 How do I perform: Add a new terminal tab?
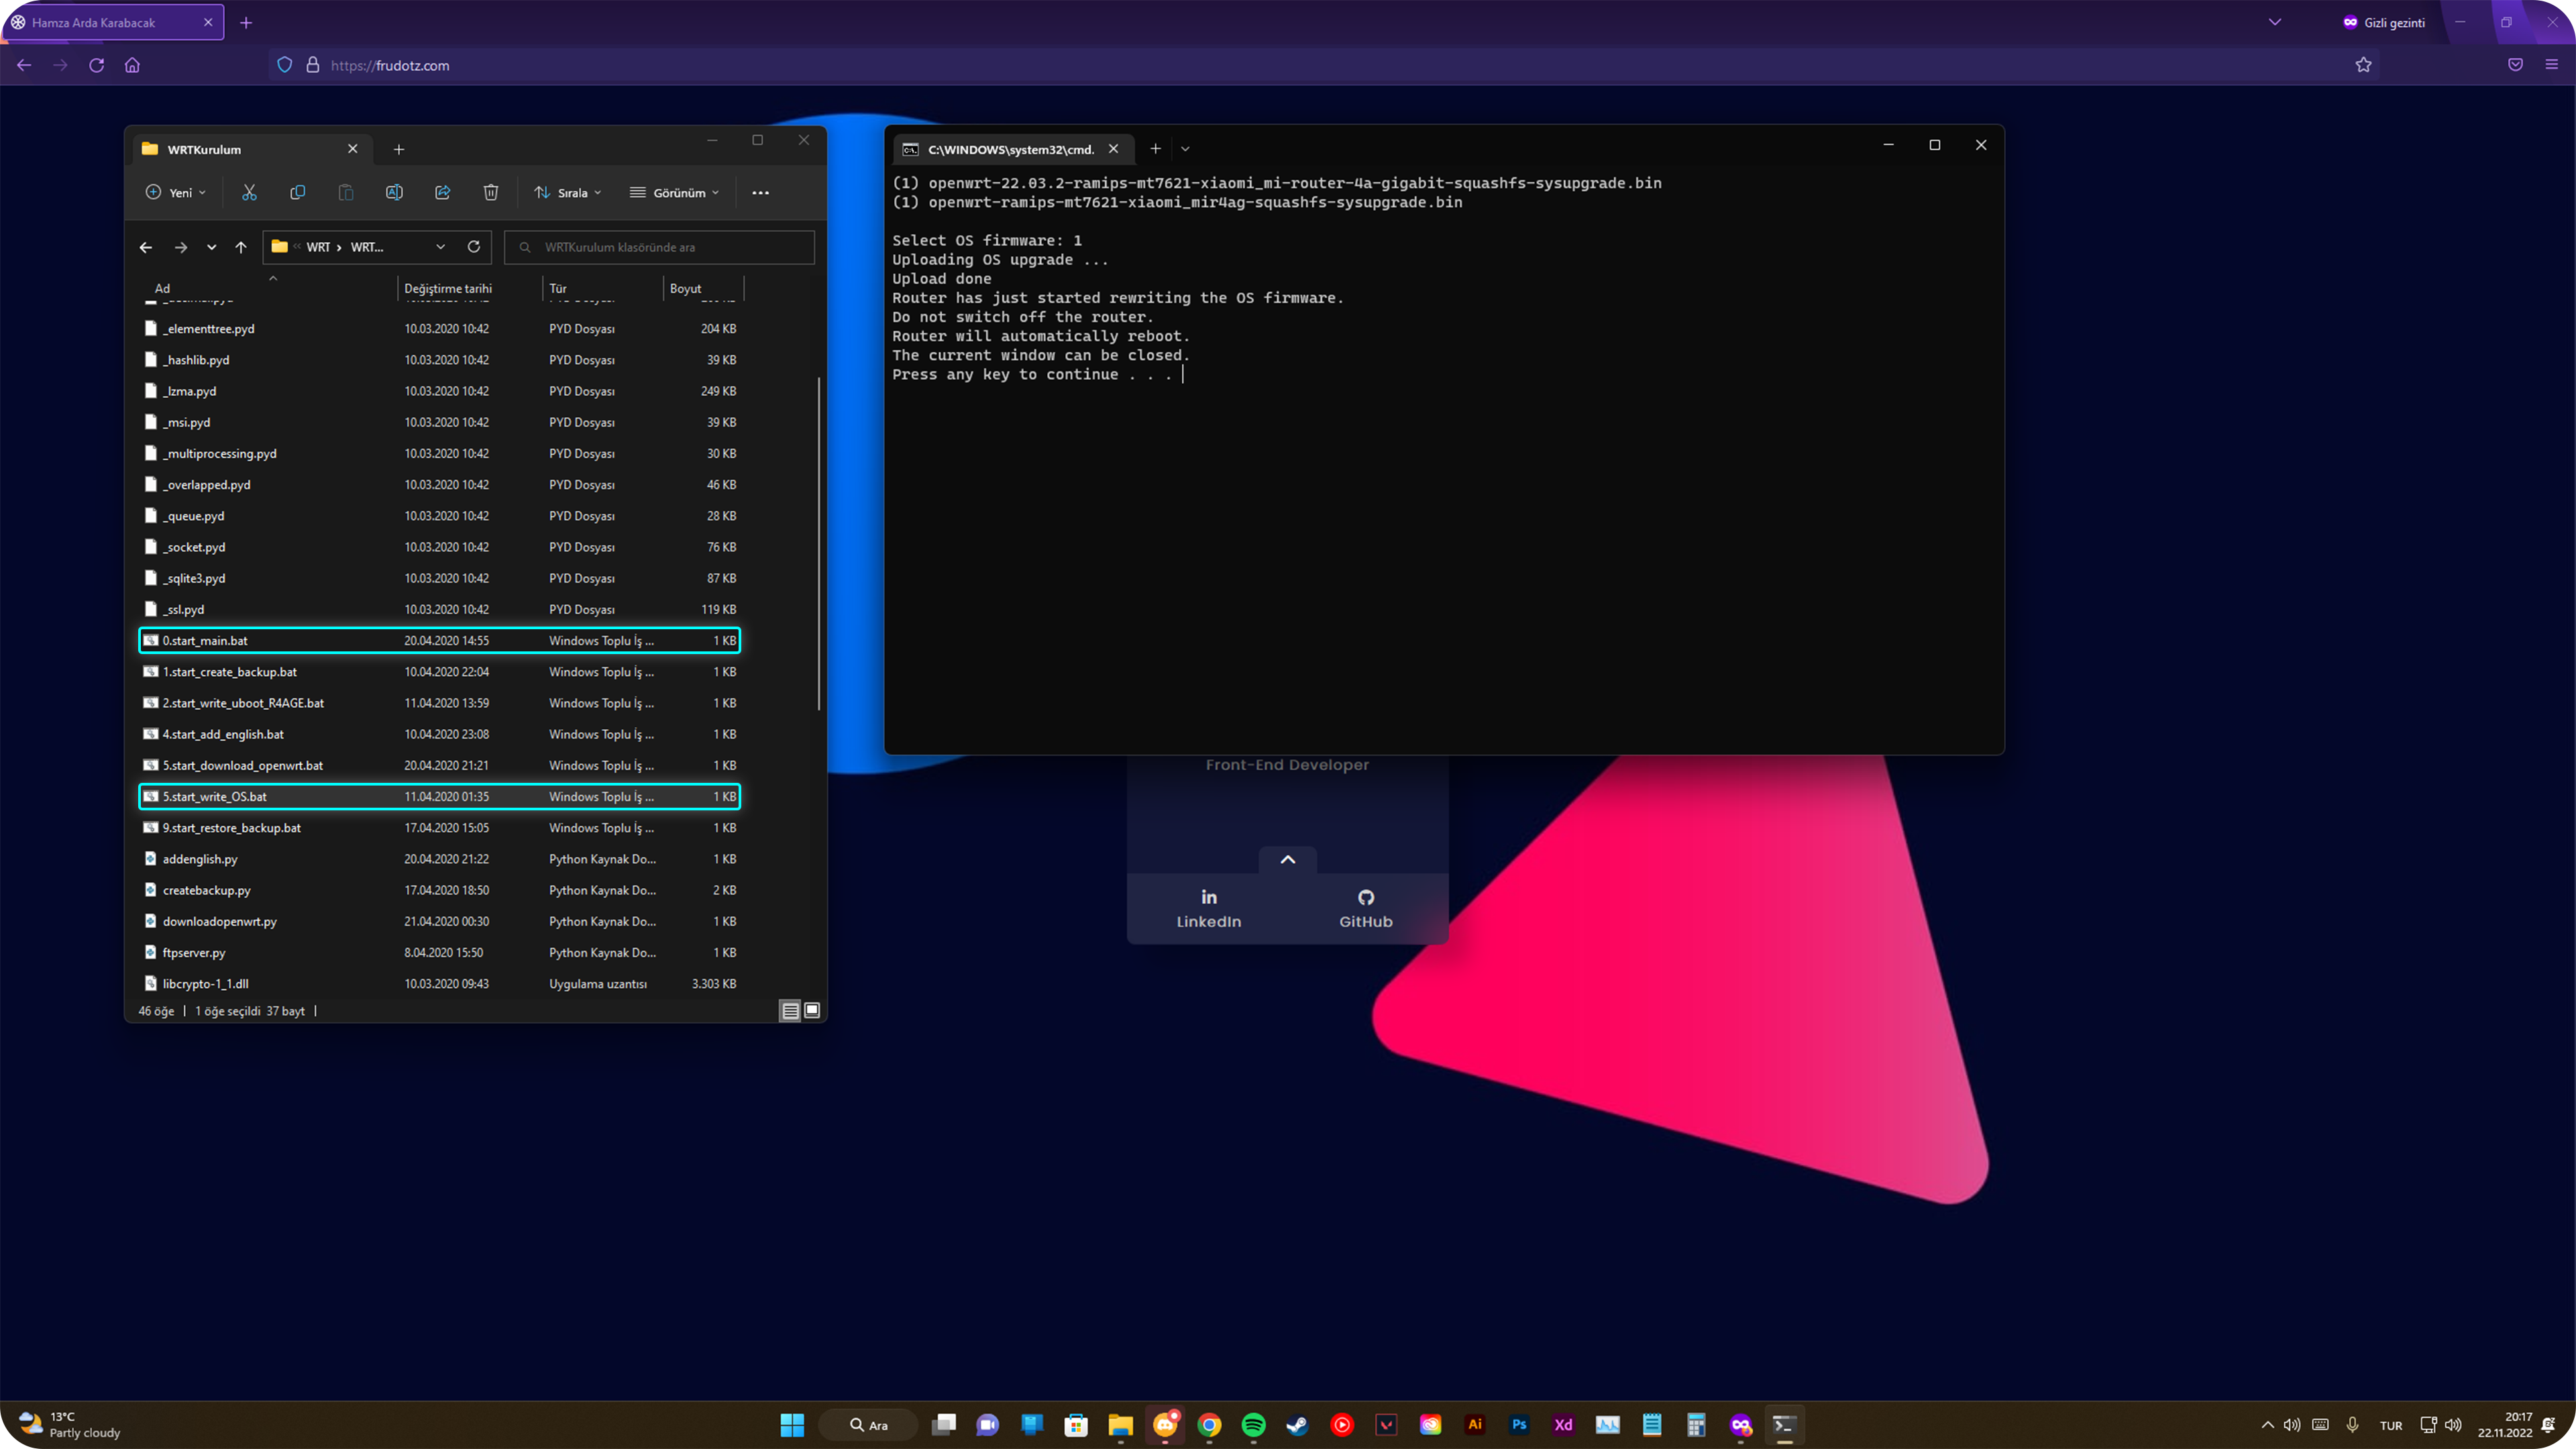[x=1155, y=149]
